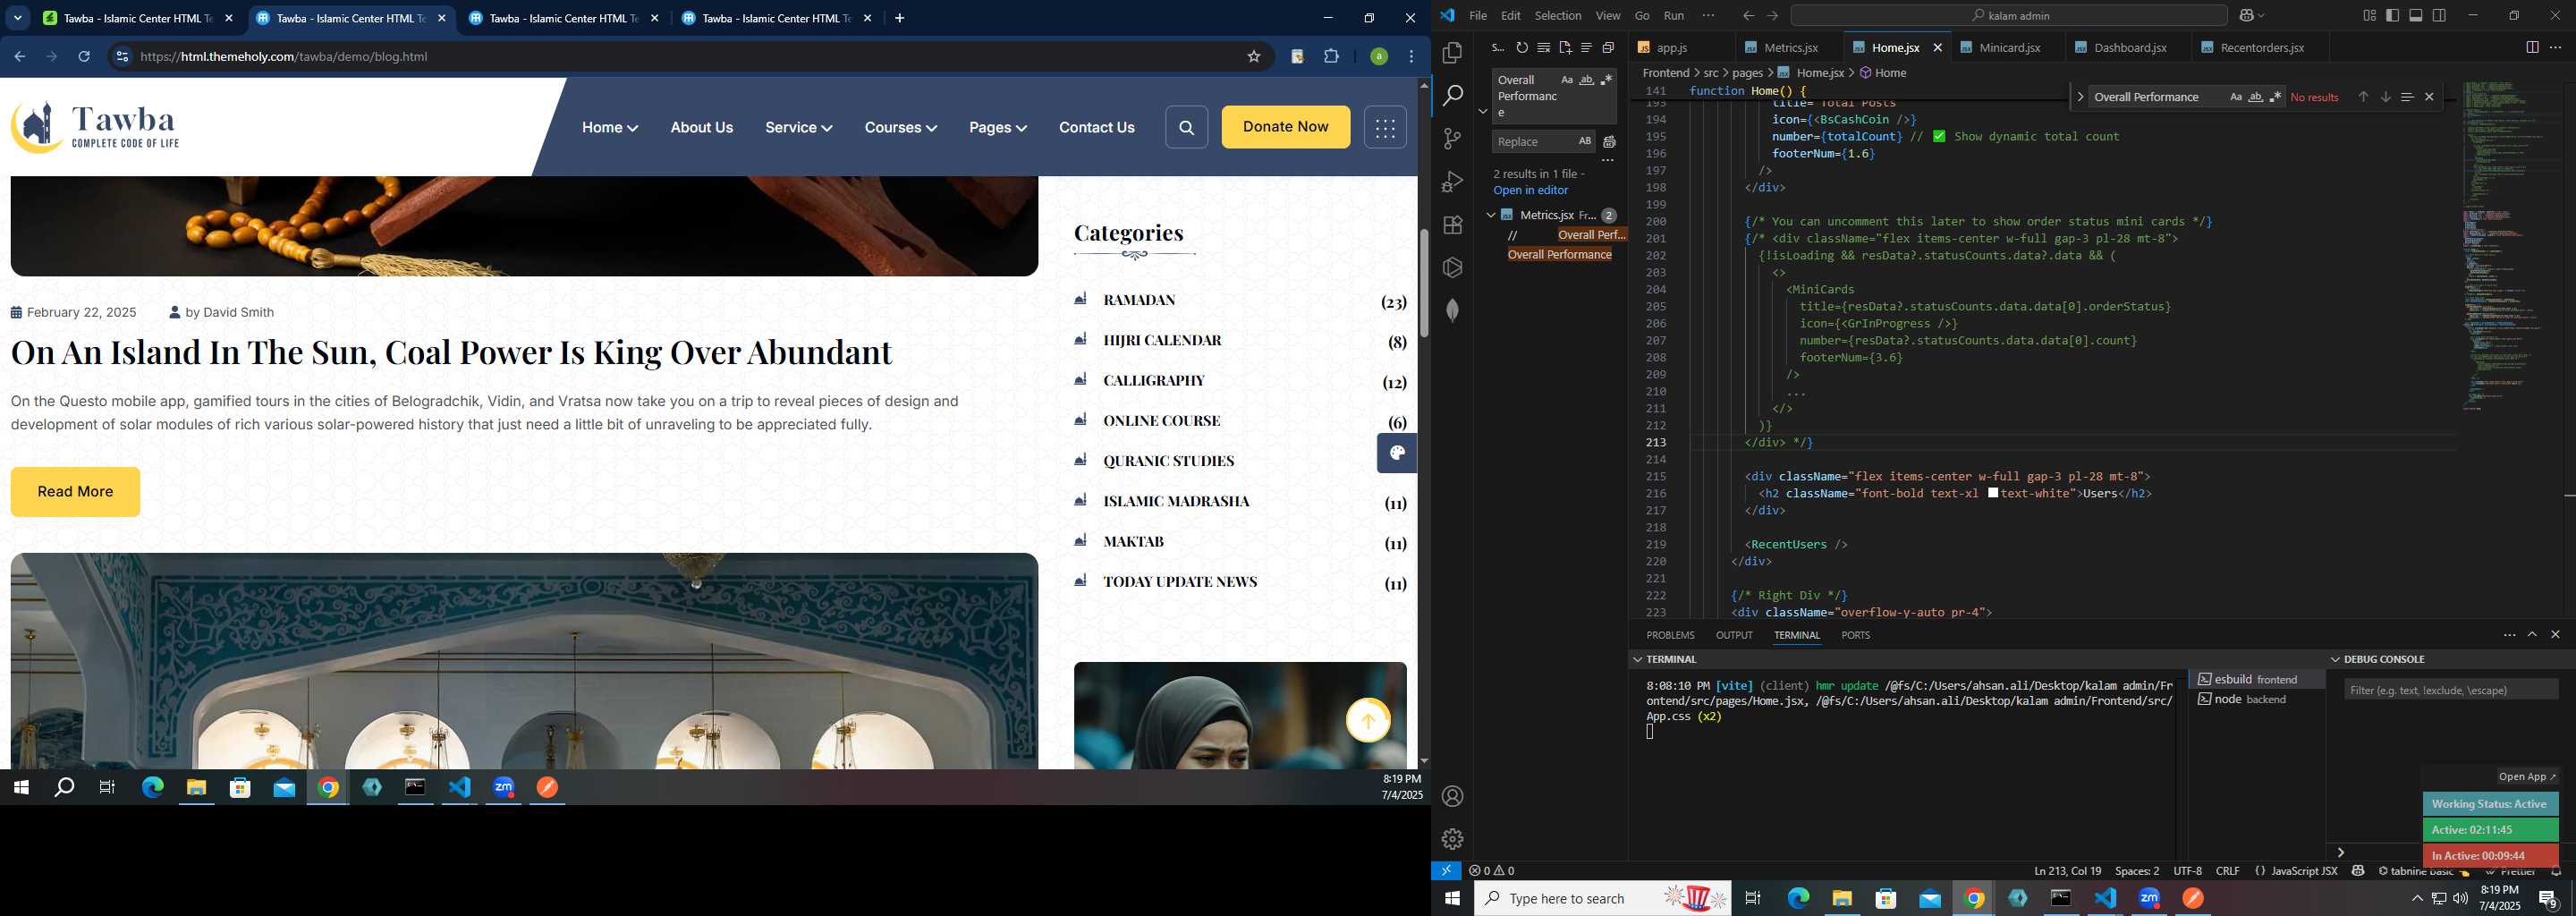Open Manage gear icon in VS Code

pos(1452,839)
